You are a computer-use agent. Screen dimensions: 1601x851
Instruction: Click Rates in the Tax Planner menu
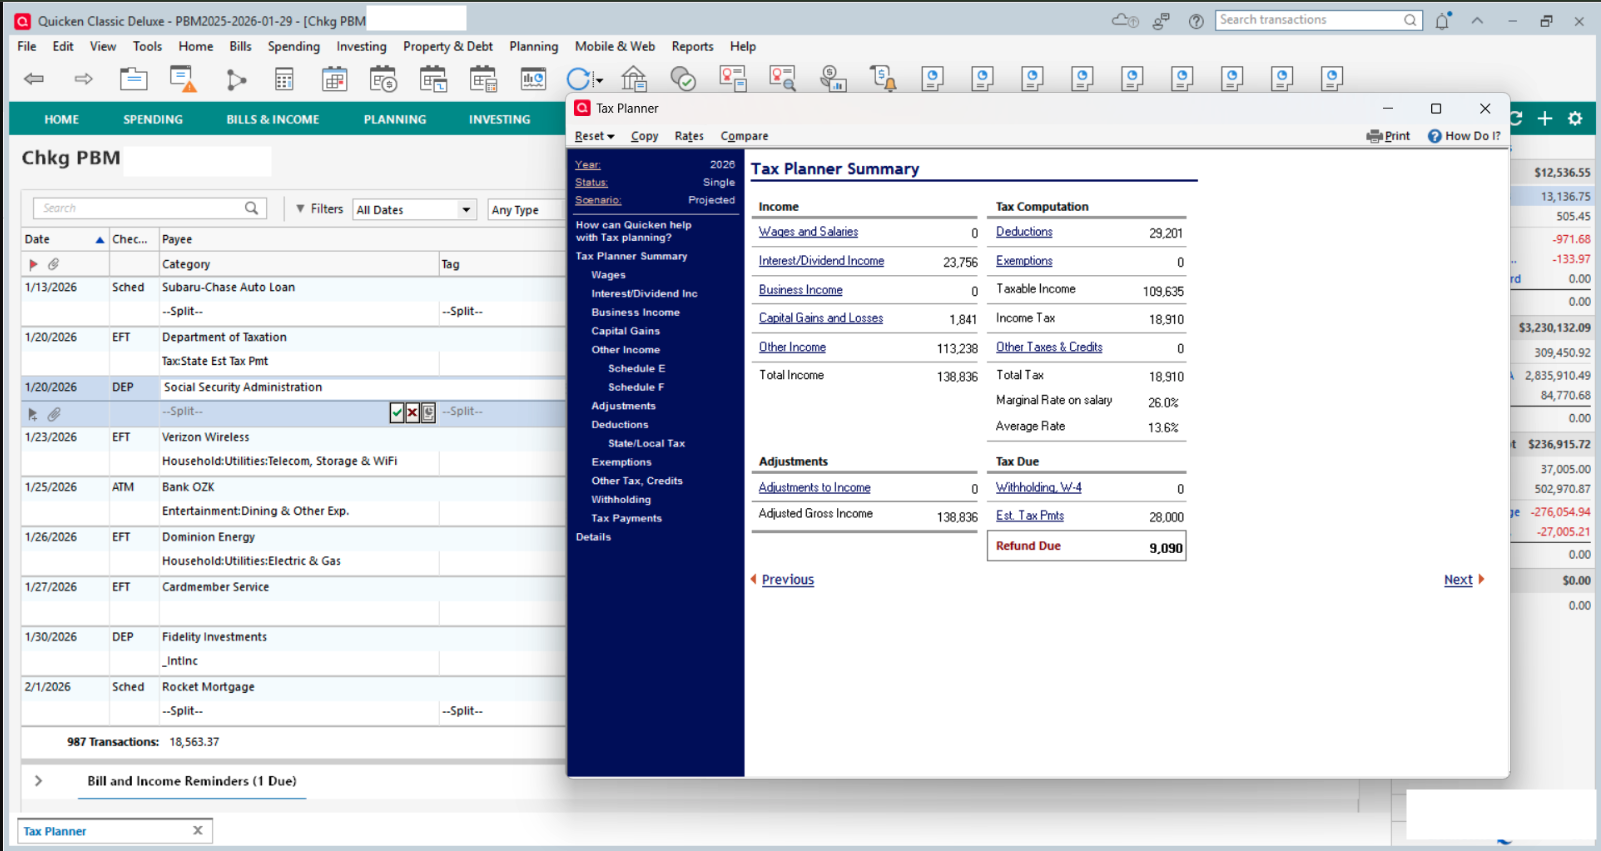pyautogui.click(x=689, y=136)
